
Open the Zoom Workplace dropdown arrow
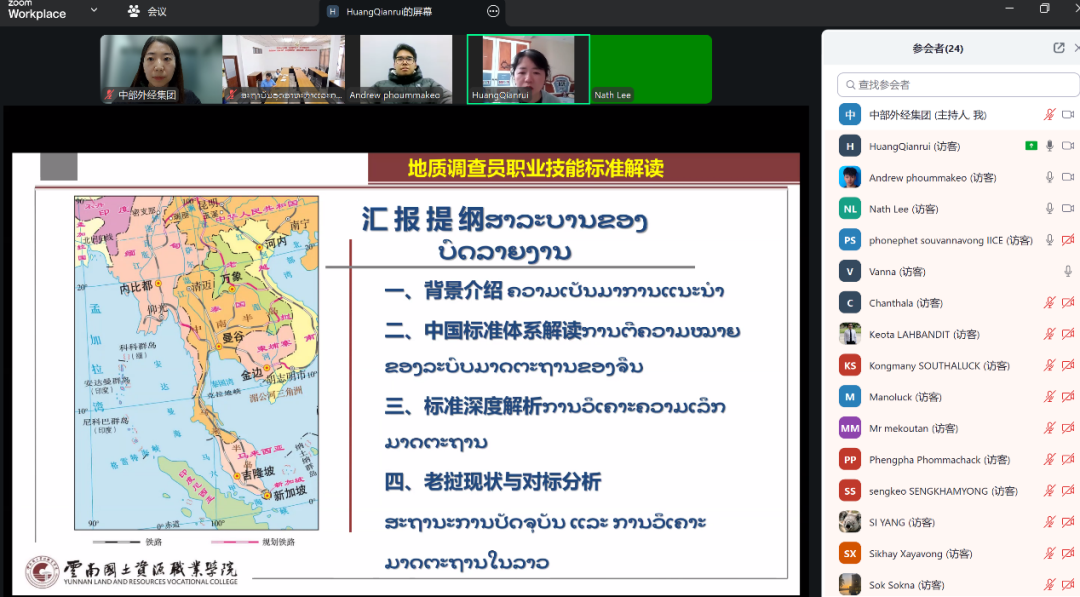pyautogui.click(x=93, y=12)
